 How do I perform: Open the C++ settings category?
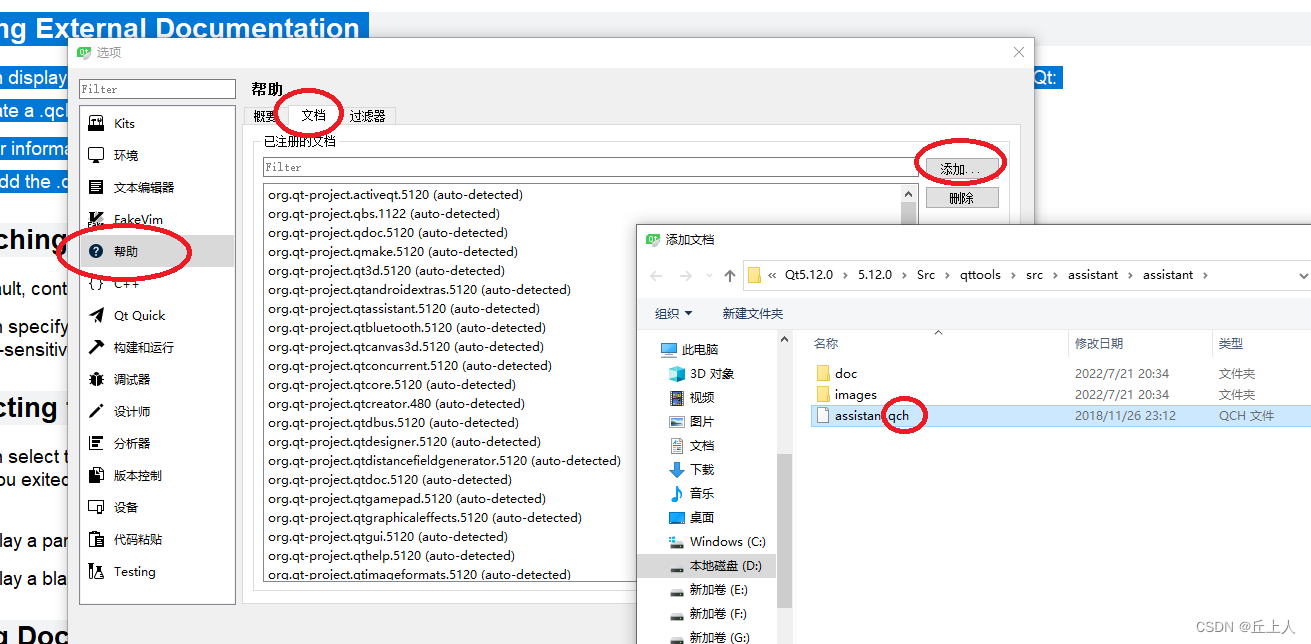[x=157, y=283]
